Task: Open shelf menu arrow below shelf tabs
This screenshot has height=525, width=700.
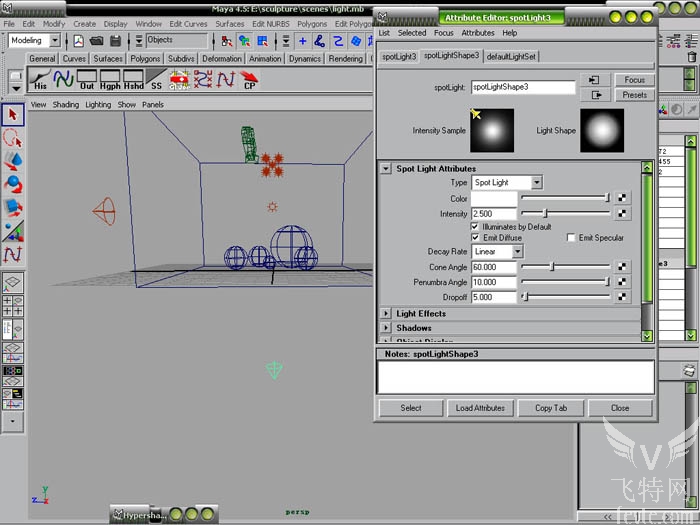Action: (16, 88)
